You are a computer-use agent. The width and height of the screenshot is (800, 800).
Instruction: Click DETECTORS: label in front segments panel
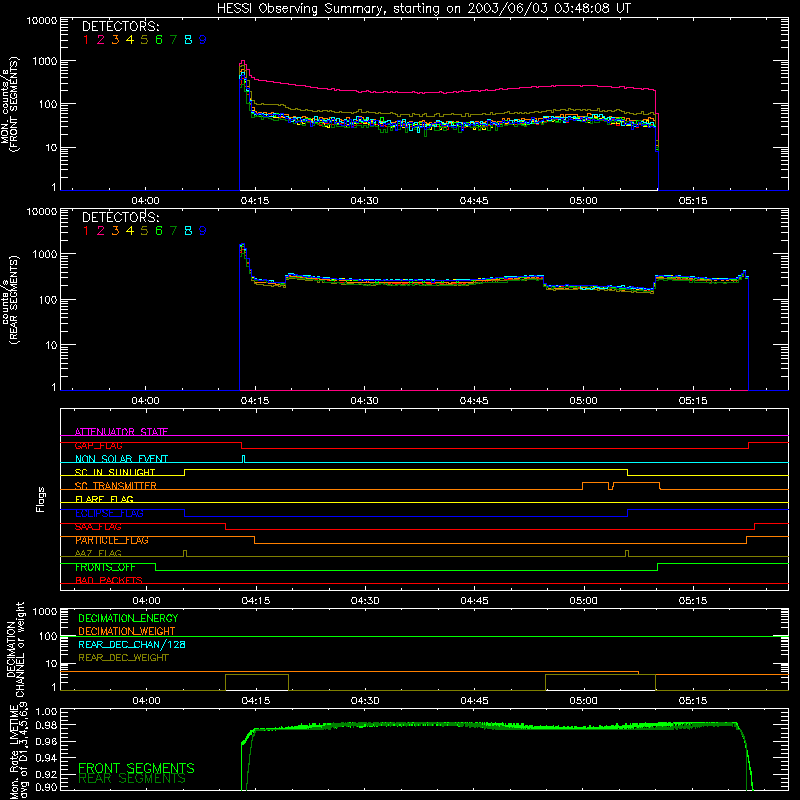click(120, 26)
